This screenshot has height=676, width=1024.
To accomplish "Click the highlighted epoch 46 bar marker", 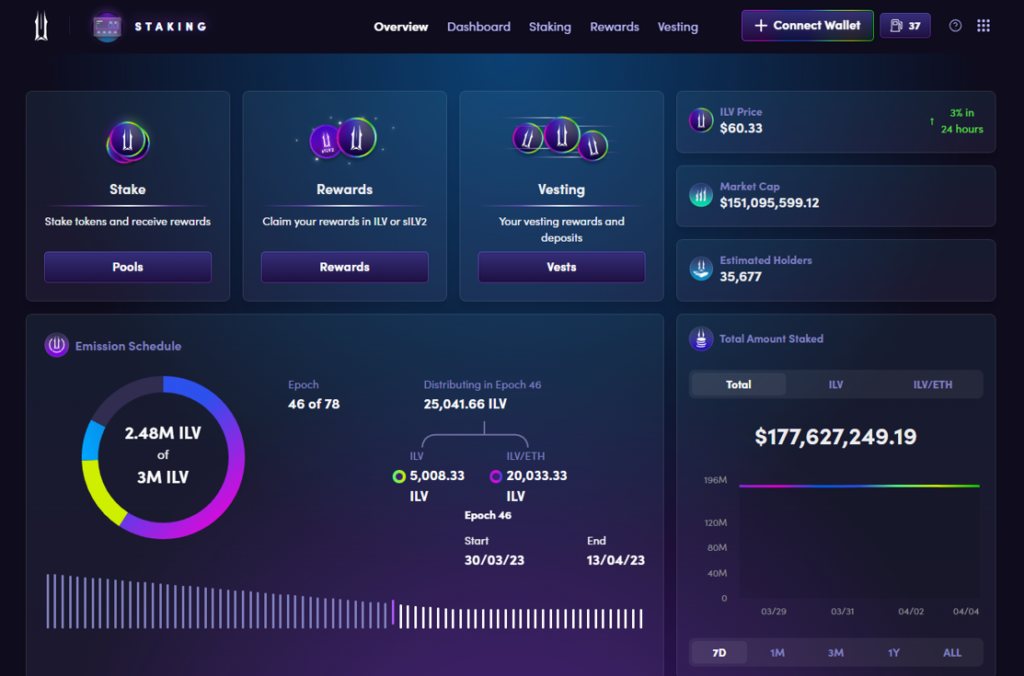I will coord(393,613).
